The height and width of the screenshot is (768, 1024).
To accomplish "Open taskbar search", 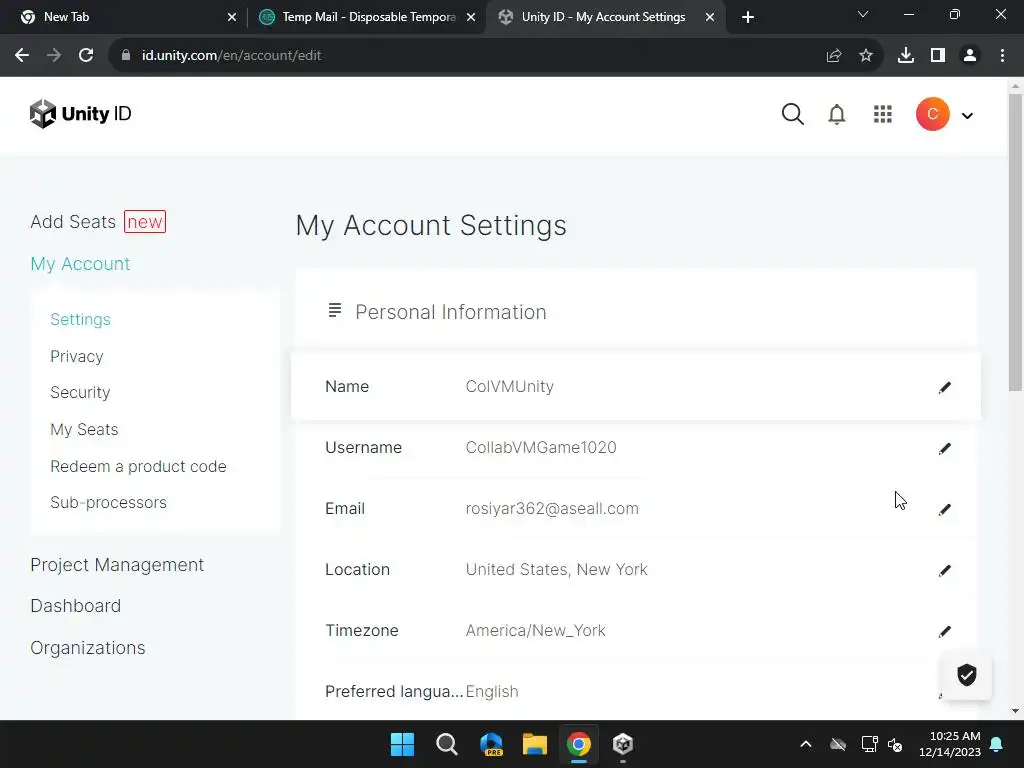I will click(x=447, y=744).
